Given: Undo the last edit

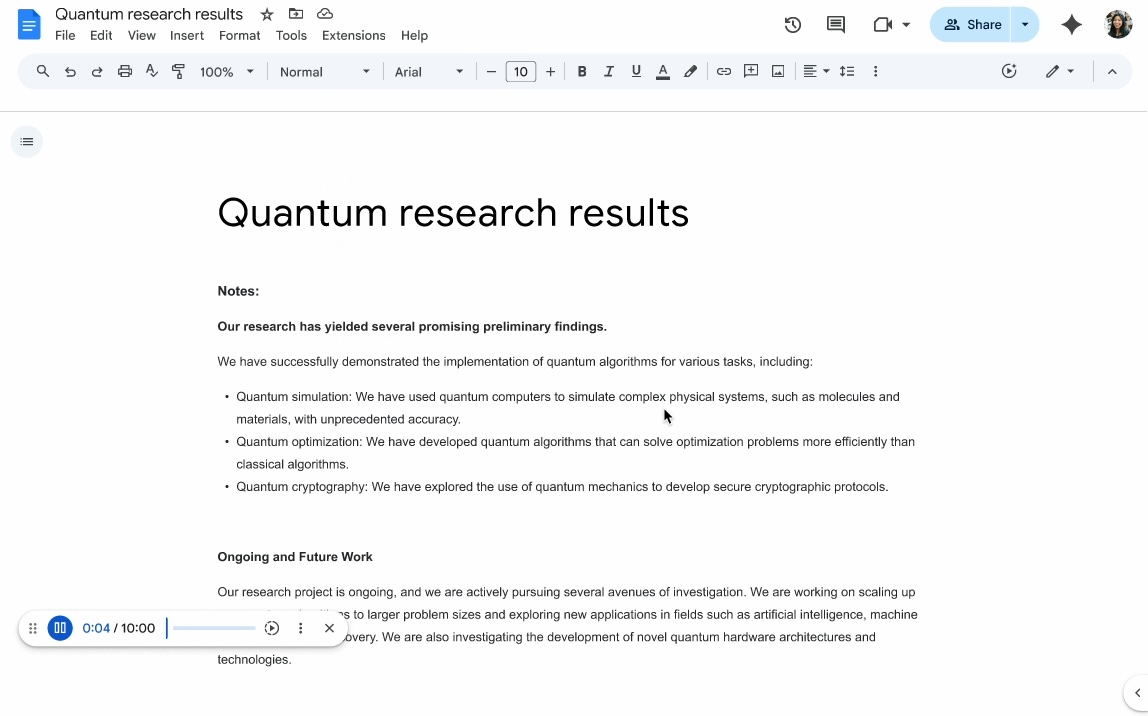Looking at the screenshot, I should (69, 71).
